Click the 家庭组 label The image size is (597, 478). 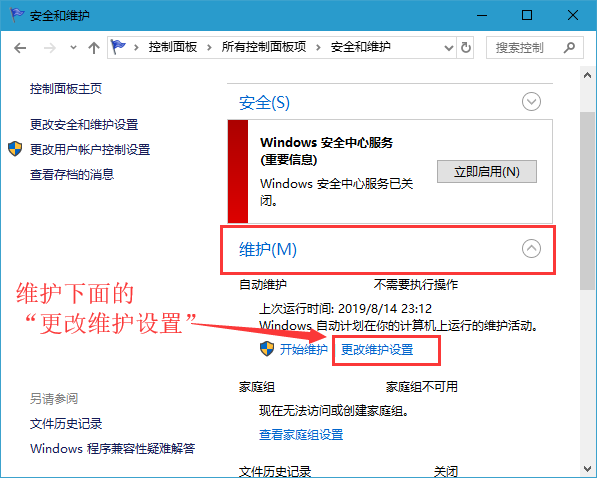pyautogui.click(x=257, y=387)
